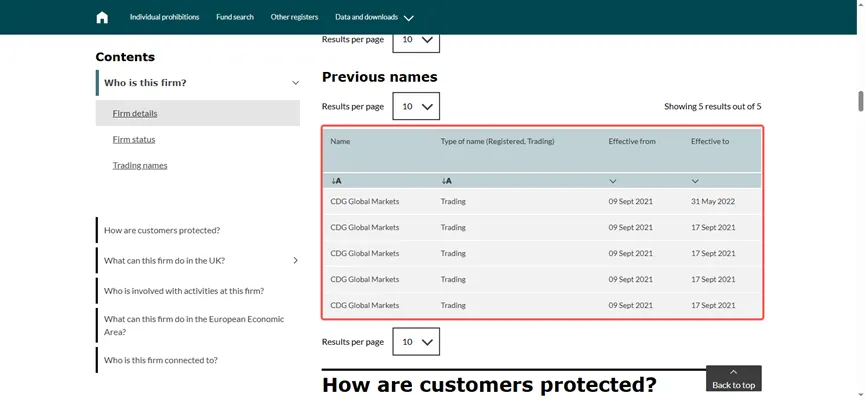Click the Previous names heading

point(380,77)
